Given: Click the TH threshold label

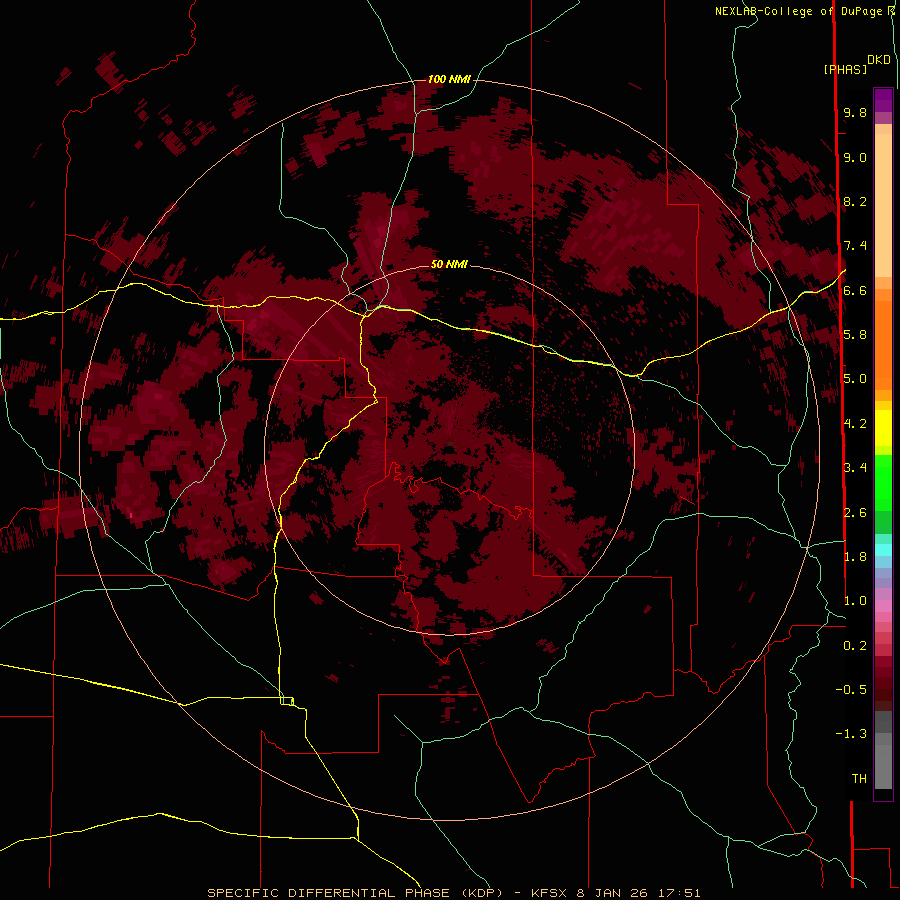Looking at the screenshot, I should click(x=859, y=778).
